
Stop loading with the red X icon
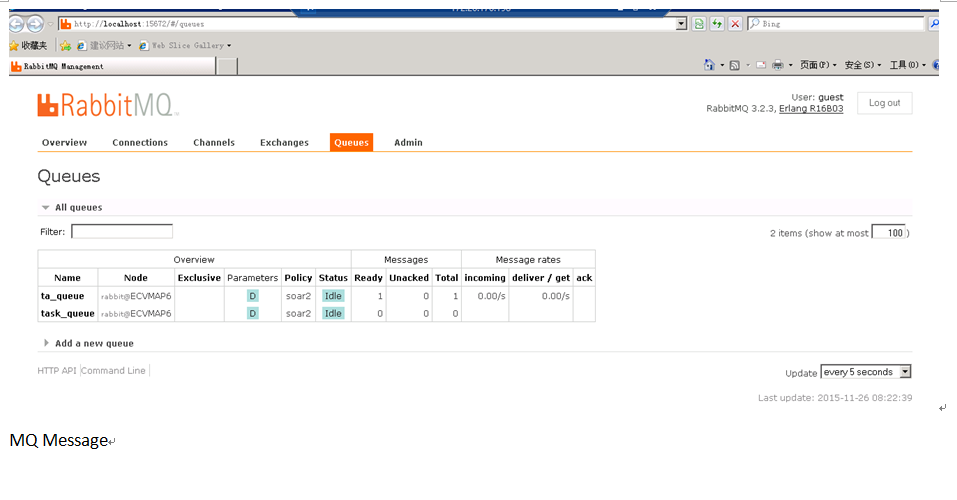click(735, 24)
